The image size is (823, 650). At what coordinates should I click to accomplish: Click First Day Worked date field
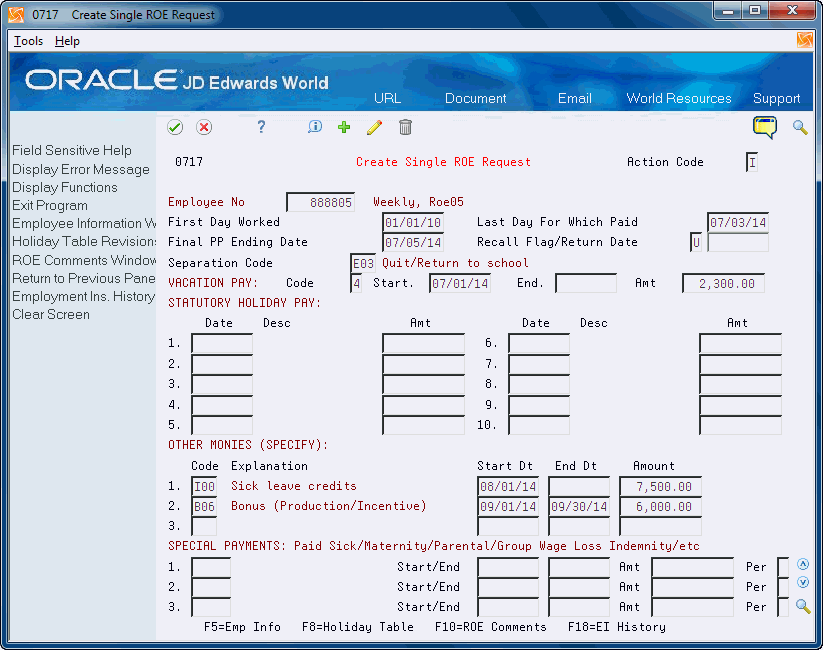tap(414, 223)
